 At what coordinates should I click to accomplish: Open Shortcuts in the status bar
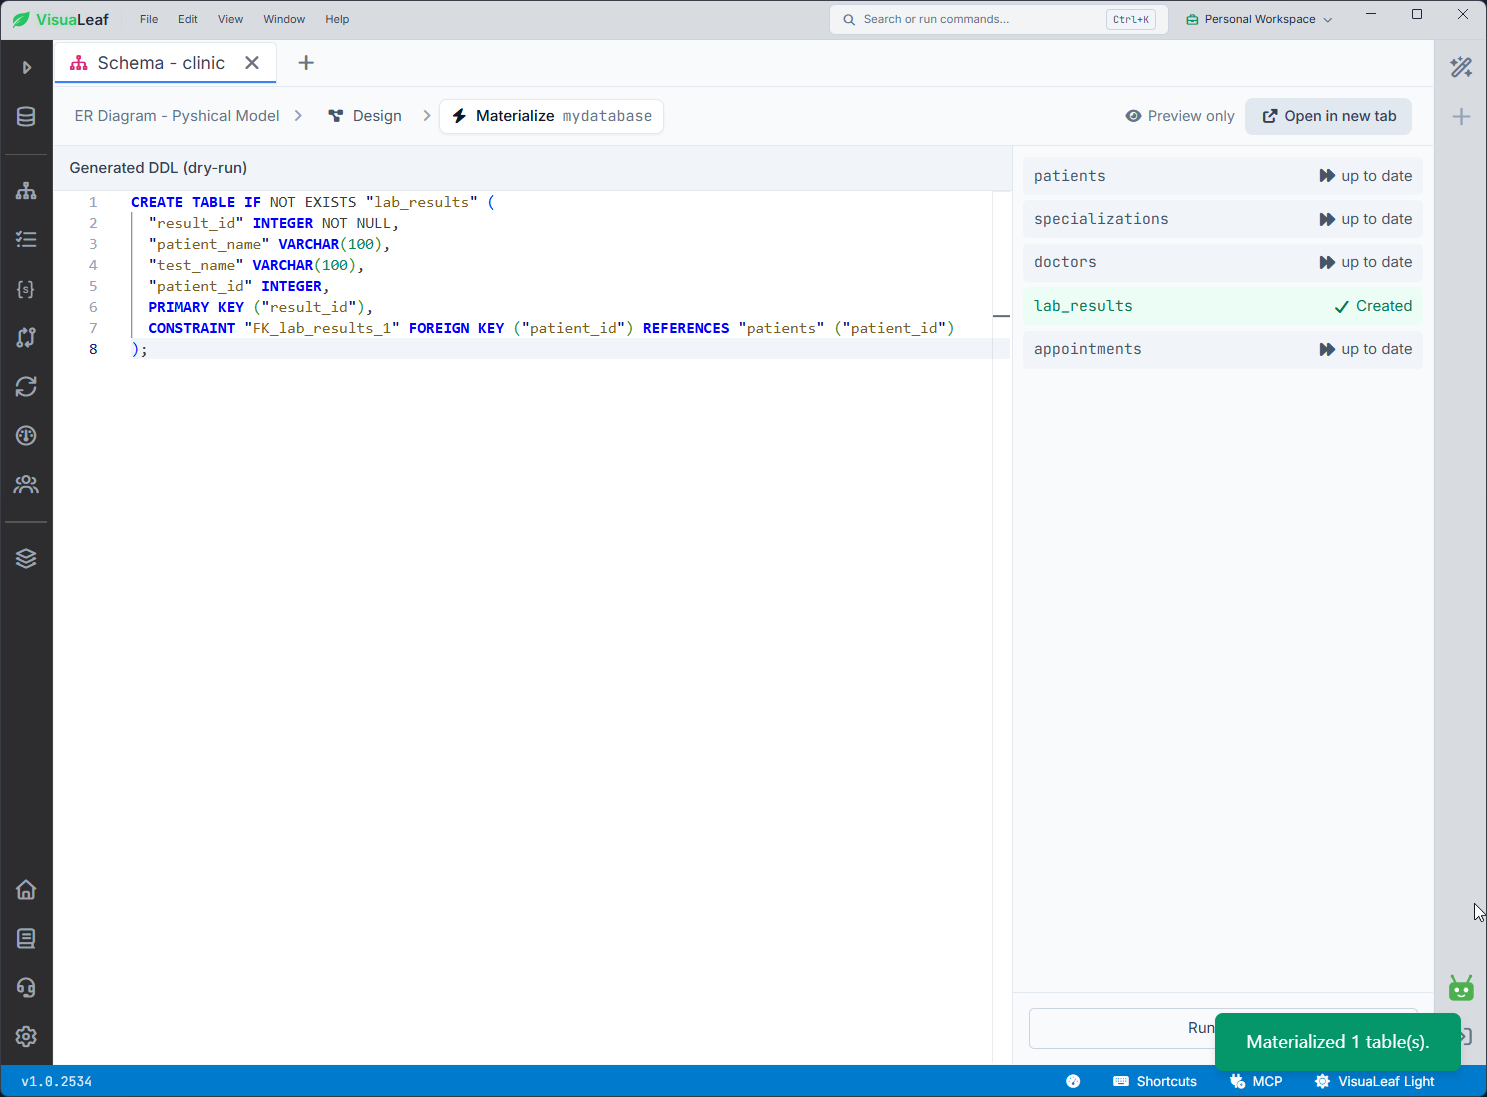coord(1155,1081)
